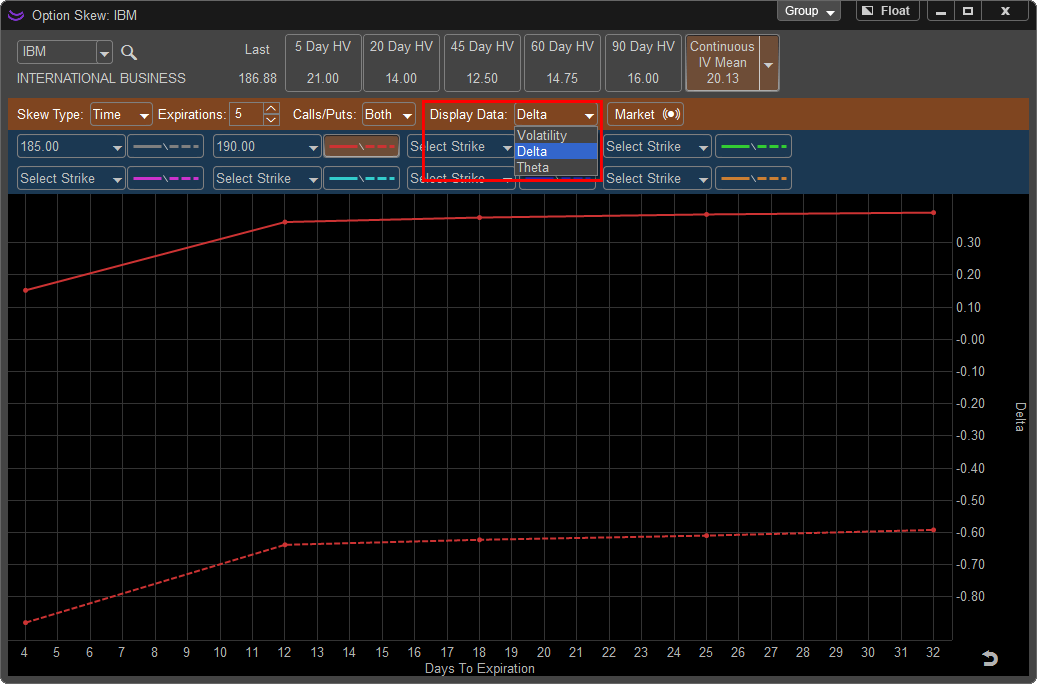Open third Select Strike dropdown in top strike row
Screen dimensions: 1037x684
point(461,146)
